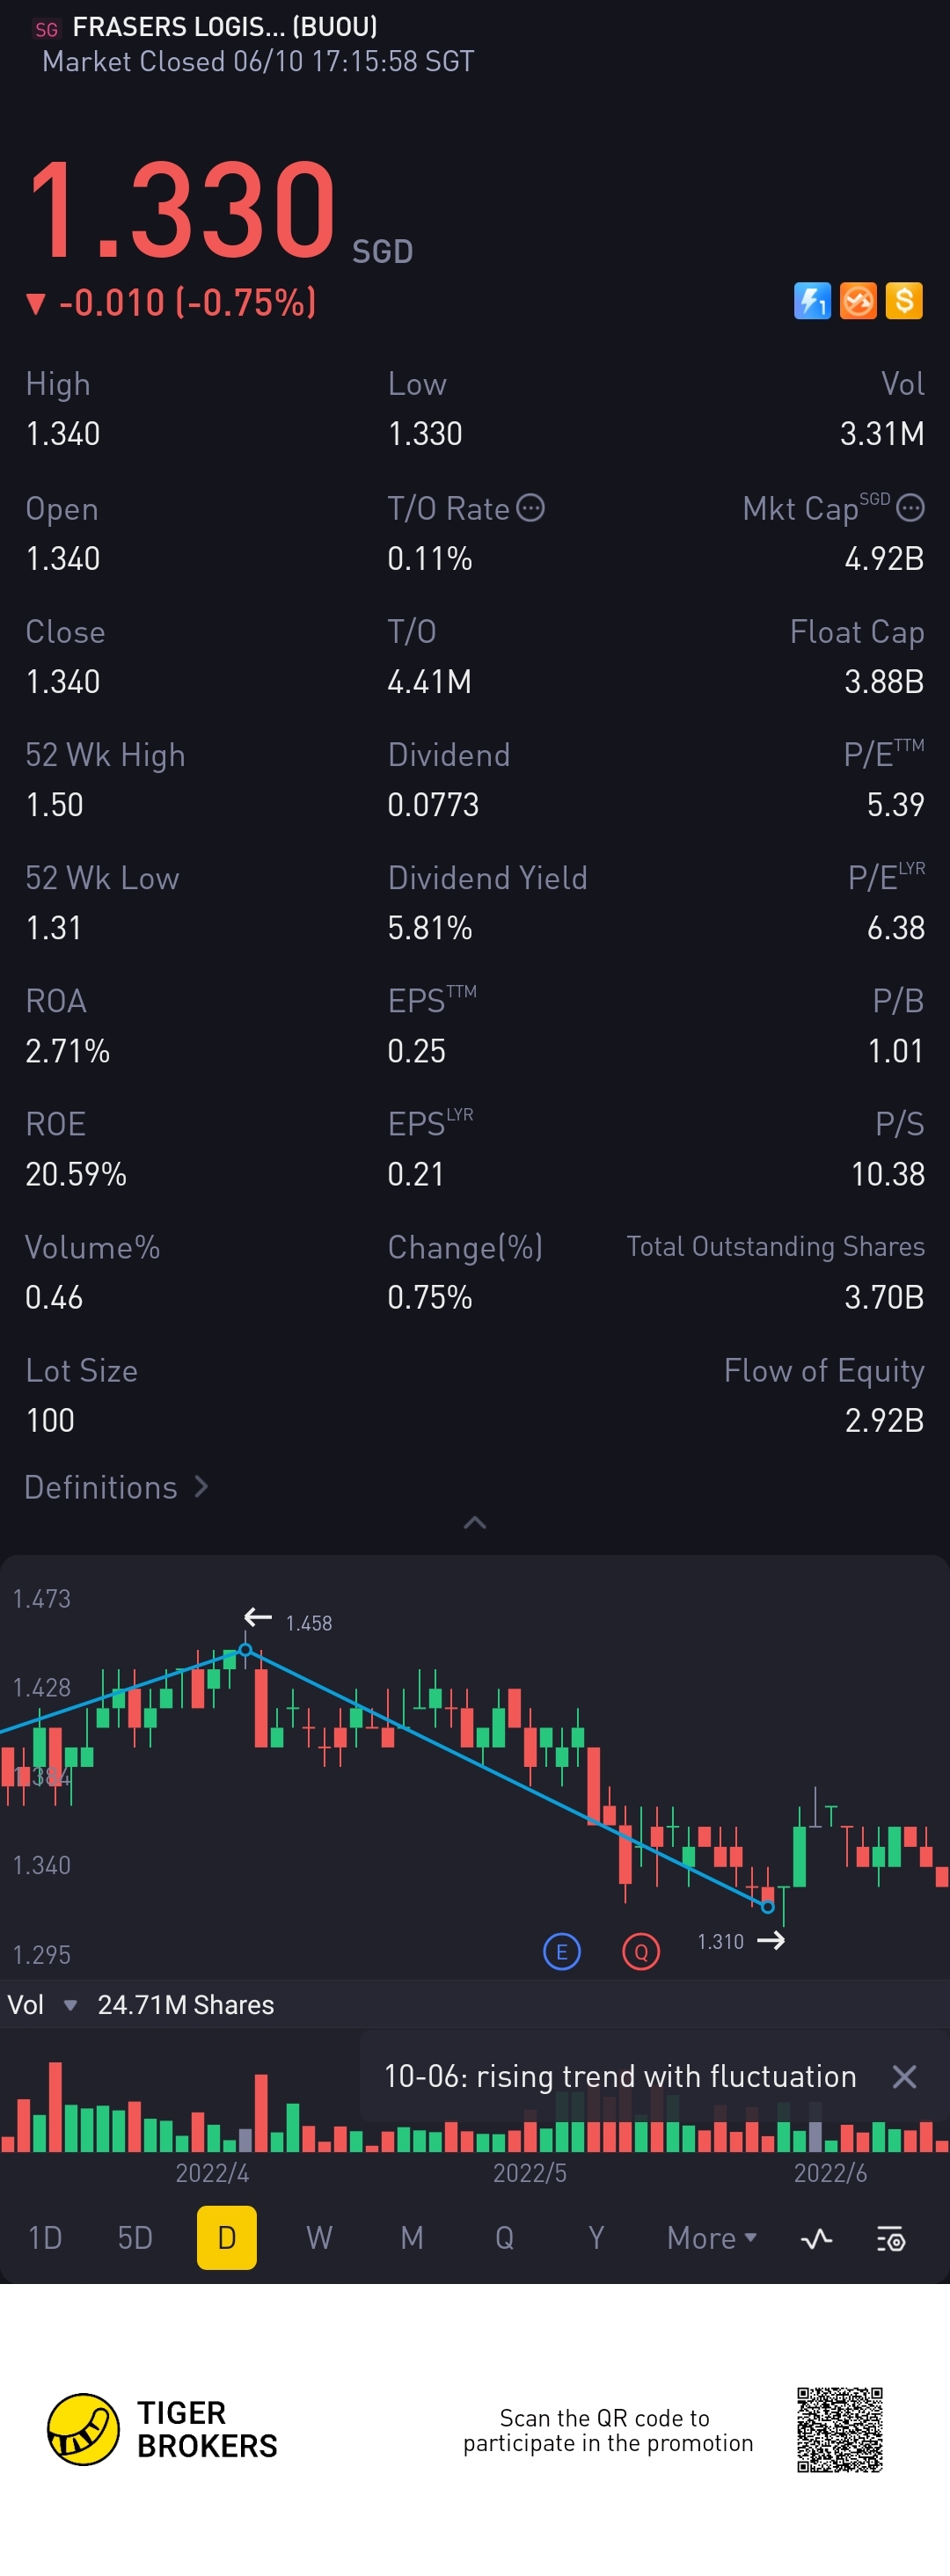Image resolution: width=950 pixels, height=2576 pixels.
Task: Tap the orange circular badge icon
Action: click(x=858, y=301)
